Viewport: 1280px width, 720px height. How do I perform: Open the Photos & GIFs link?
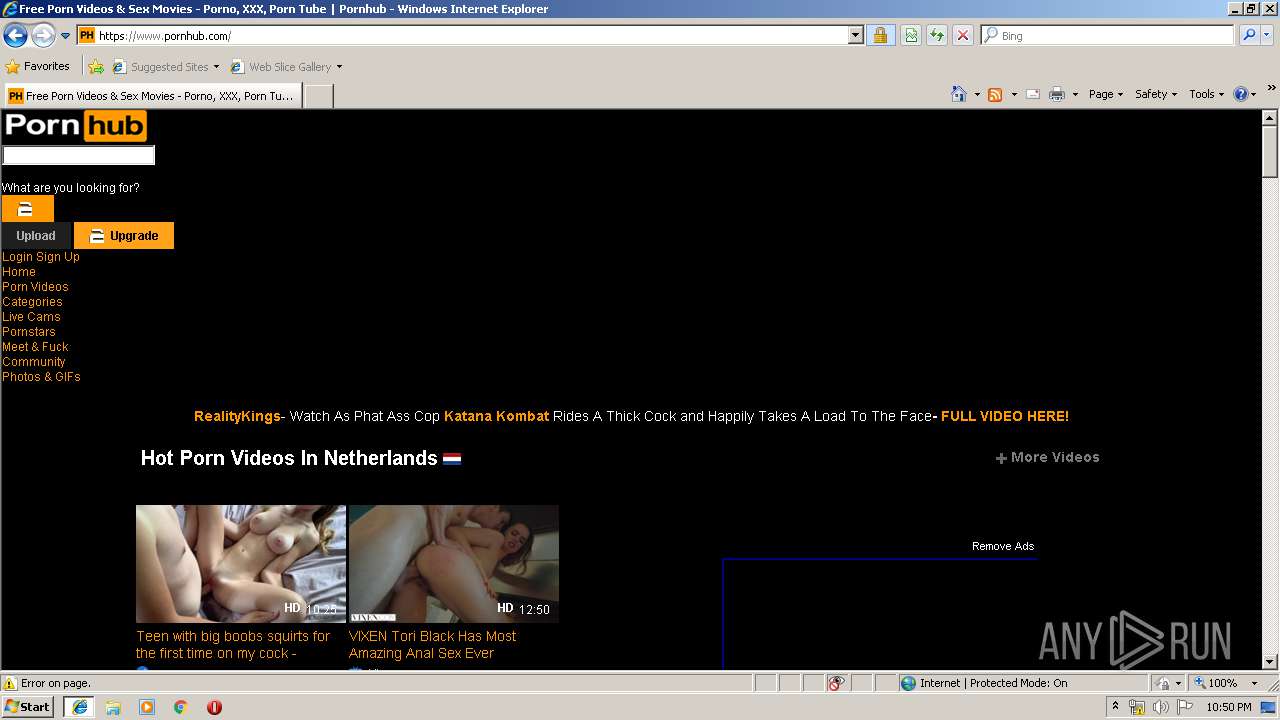(x=41, y=377)
